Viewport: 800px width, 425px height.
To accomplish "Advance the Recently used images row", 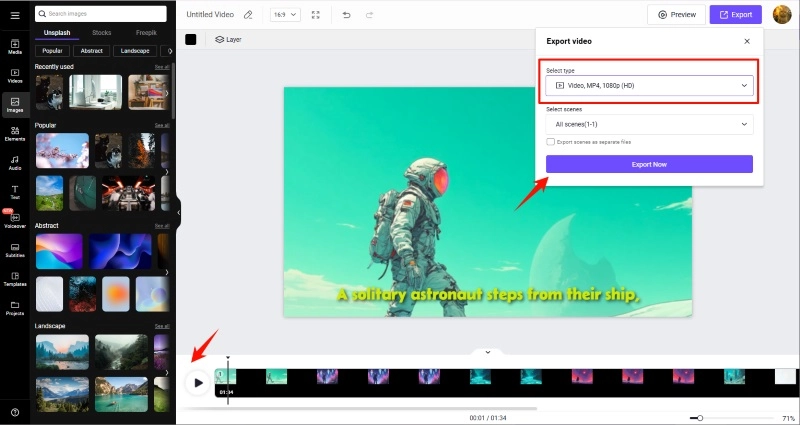I will click(x=167, y=93).
